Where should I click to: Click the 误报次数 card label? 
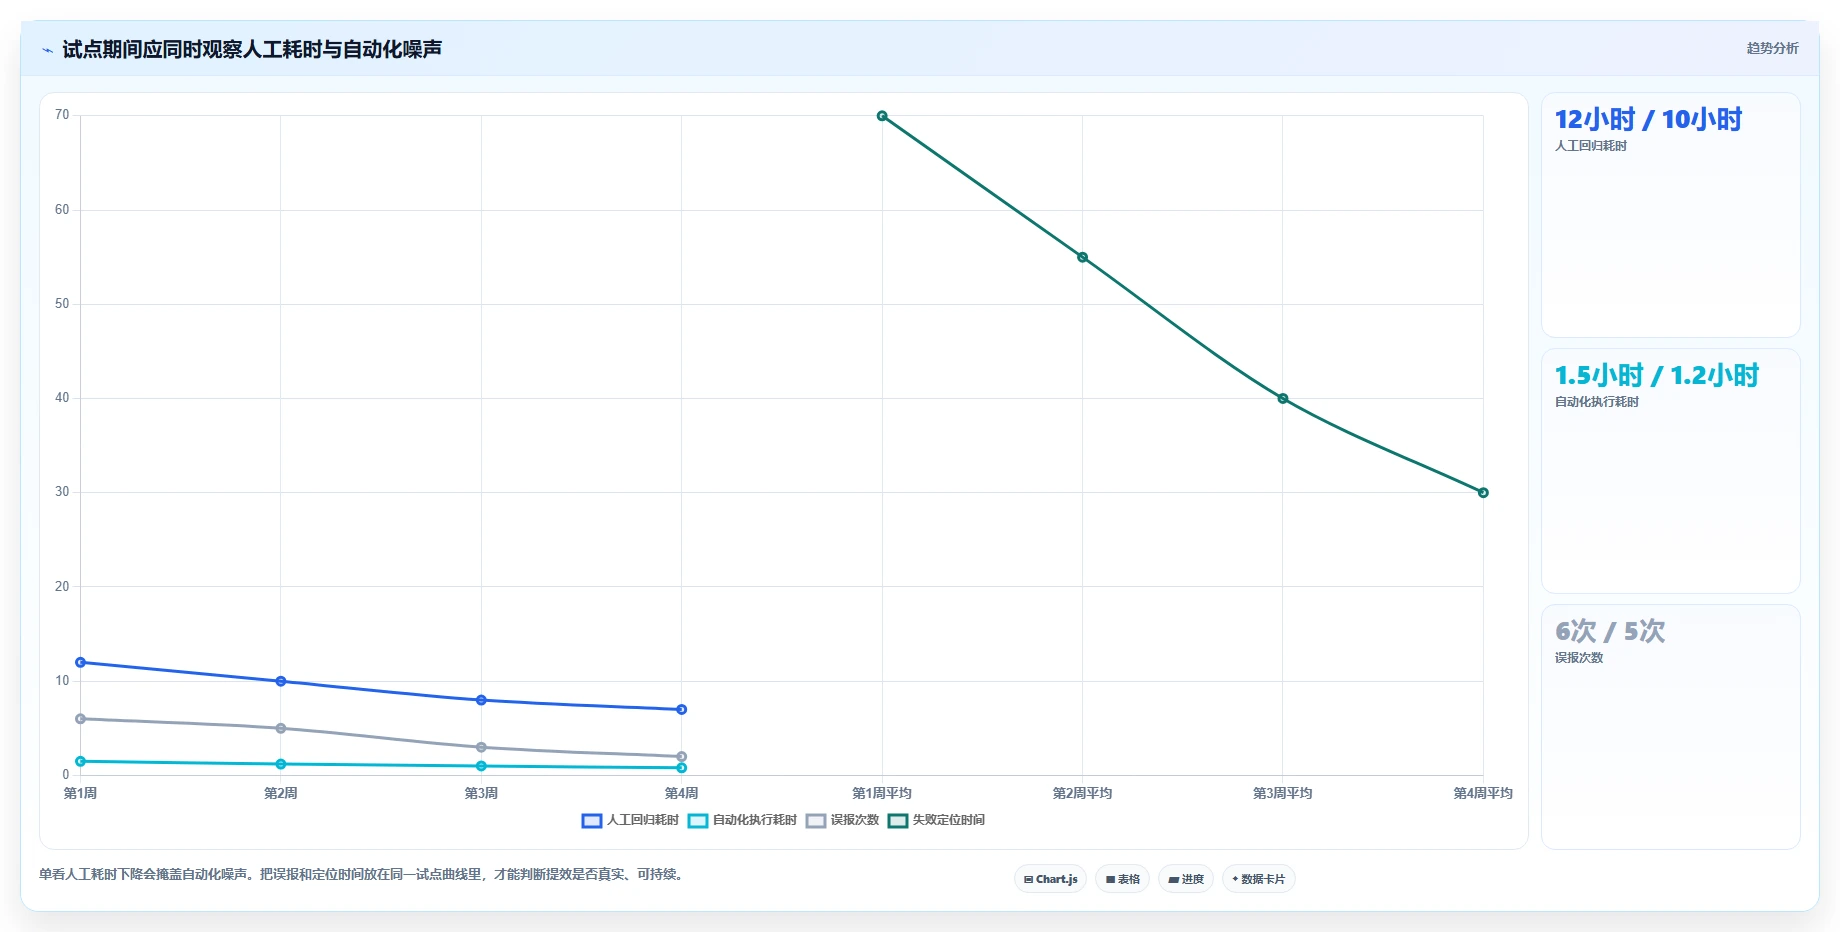pyautogui.click(x=1578, y=658)
